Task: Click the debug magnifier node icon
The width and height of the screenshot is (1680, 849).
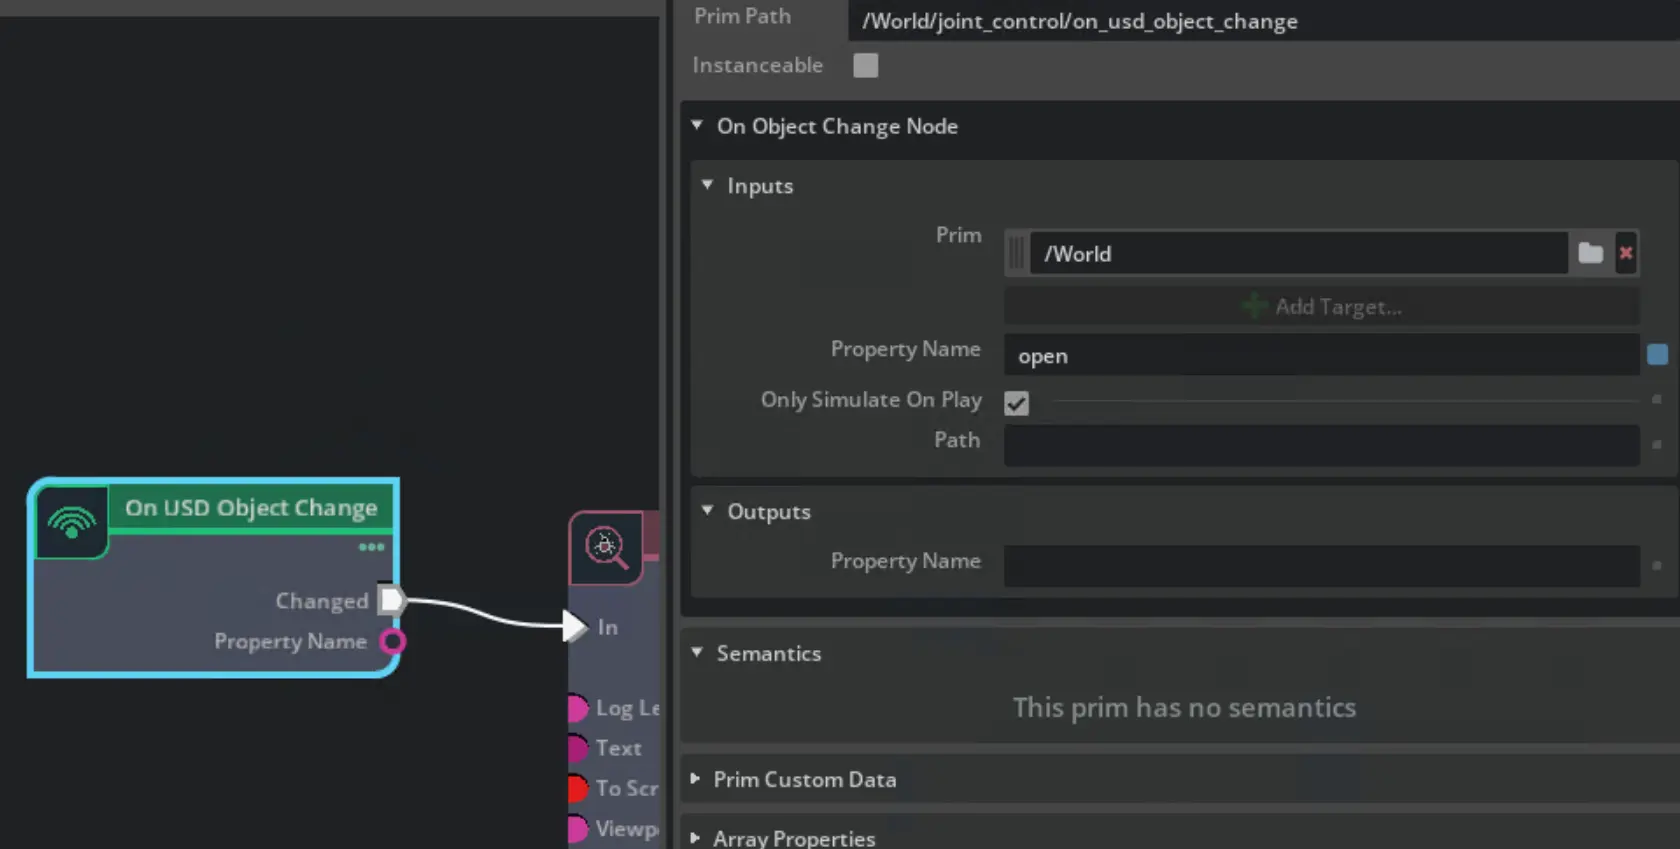Action: click(605, 547)
